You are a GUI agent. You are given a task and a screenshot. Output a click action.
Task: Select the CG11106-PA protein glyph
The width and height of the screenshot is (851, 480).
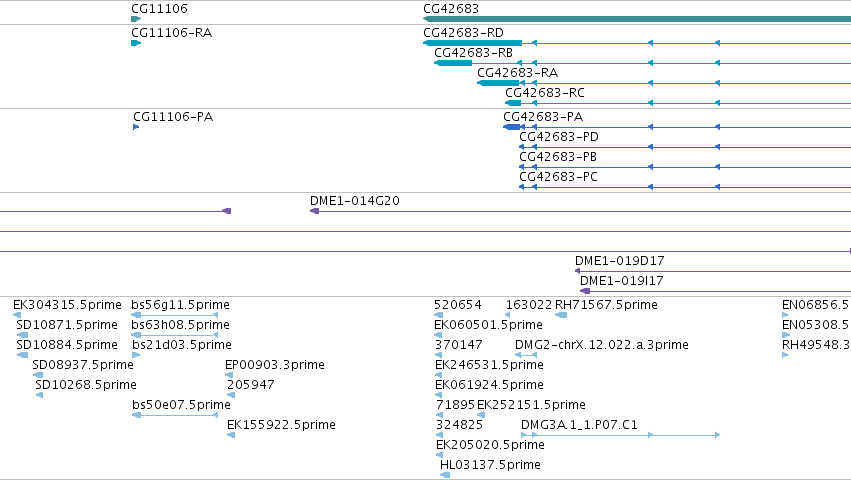click(136, 127)
